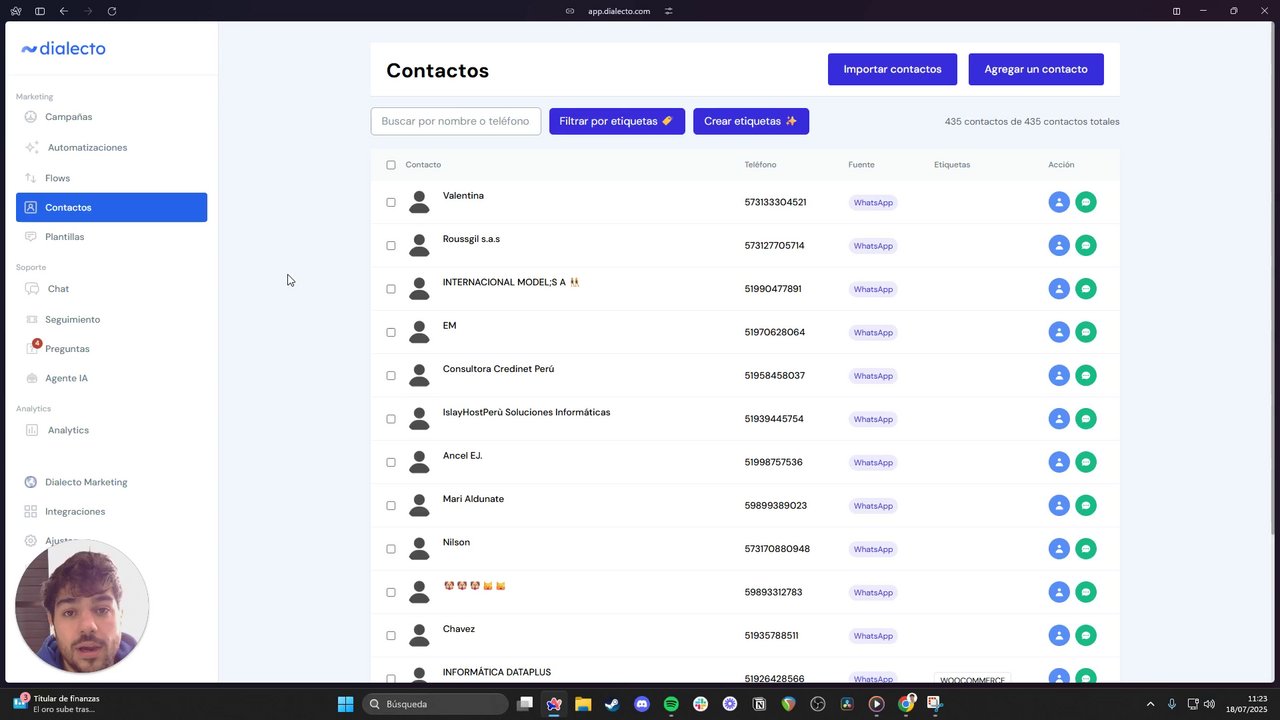
Task: Reload the page in browser
Action: tap(111, 11)
